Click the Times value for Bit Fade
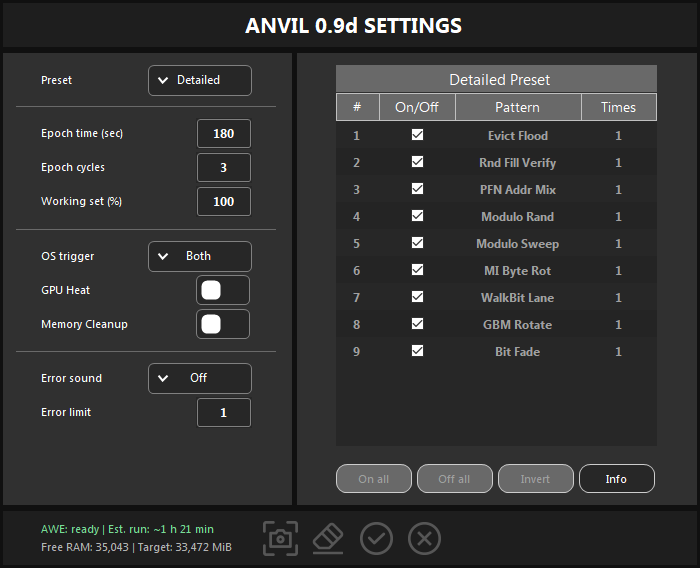700x568 pixels. pos(618,352)
